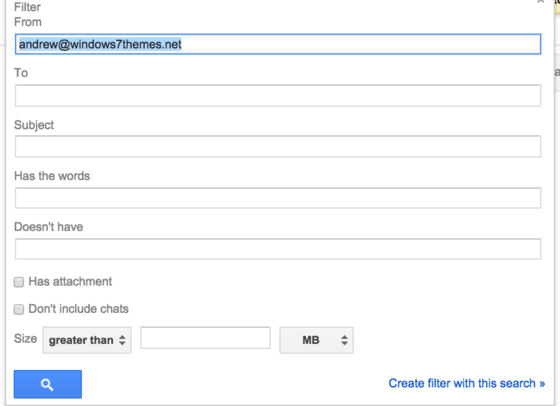Click the Has the words field
The width and height of the screenshot is (560, 406).
click(x=278, y=198)
